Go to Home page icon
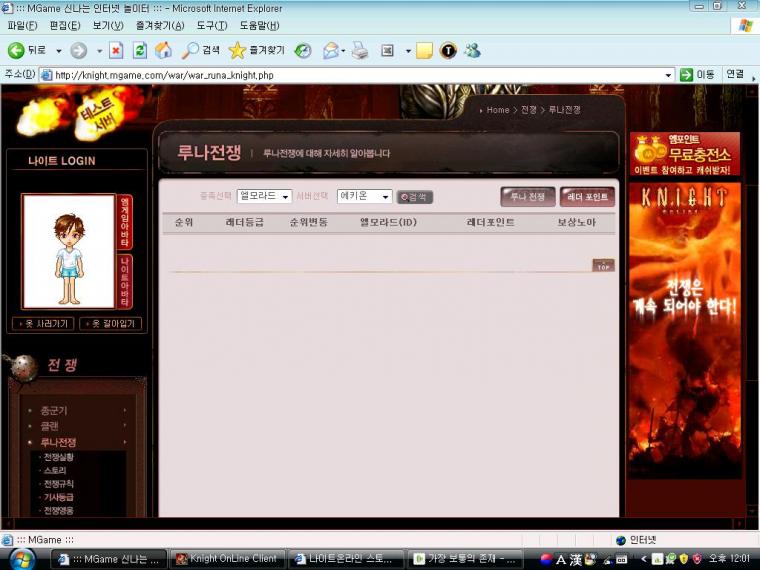This screenshot has width=760, height=570. 163,50
